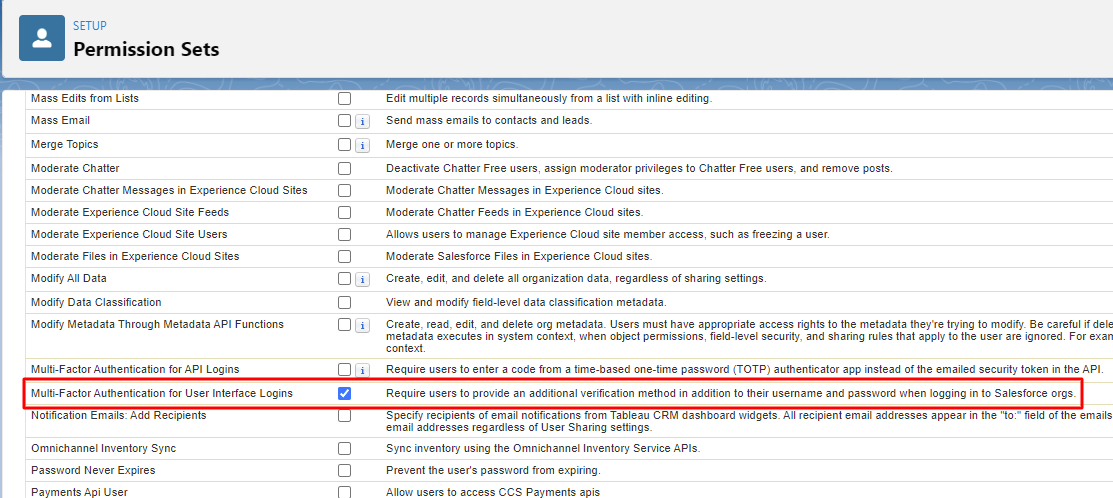This screenshot has width=1113, height=498.
Task: Open info icon for Modify Metadata Through Metadata API
Action: click(363, 326)
